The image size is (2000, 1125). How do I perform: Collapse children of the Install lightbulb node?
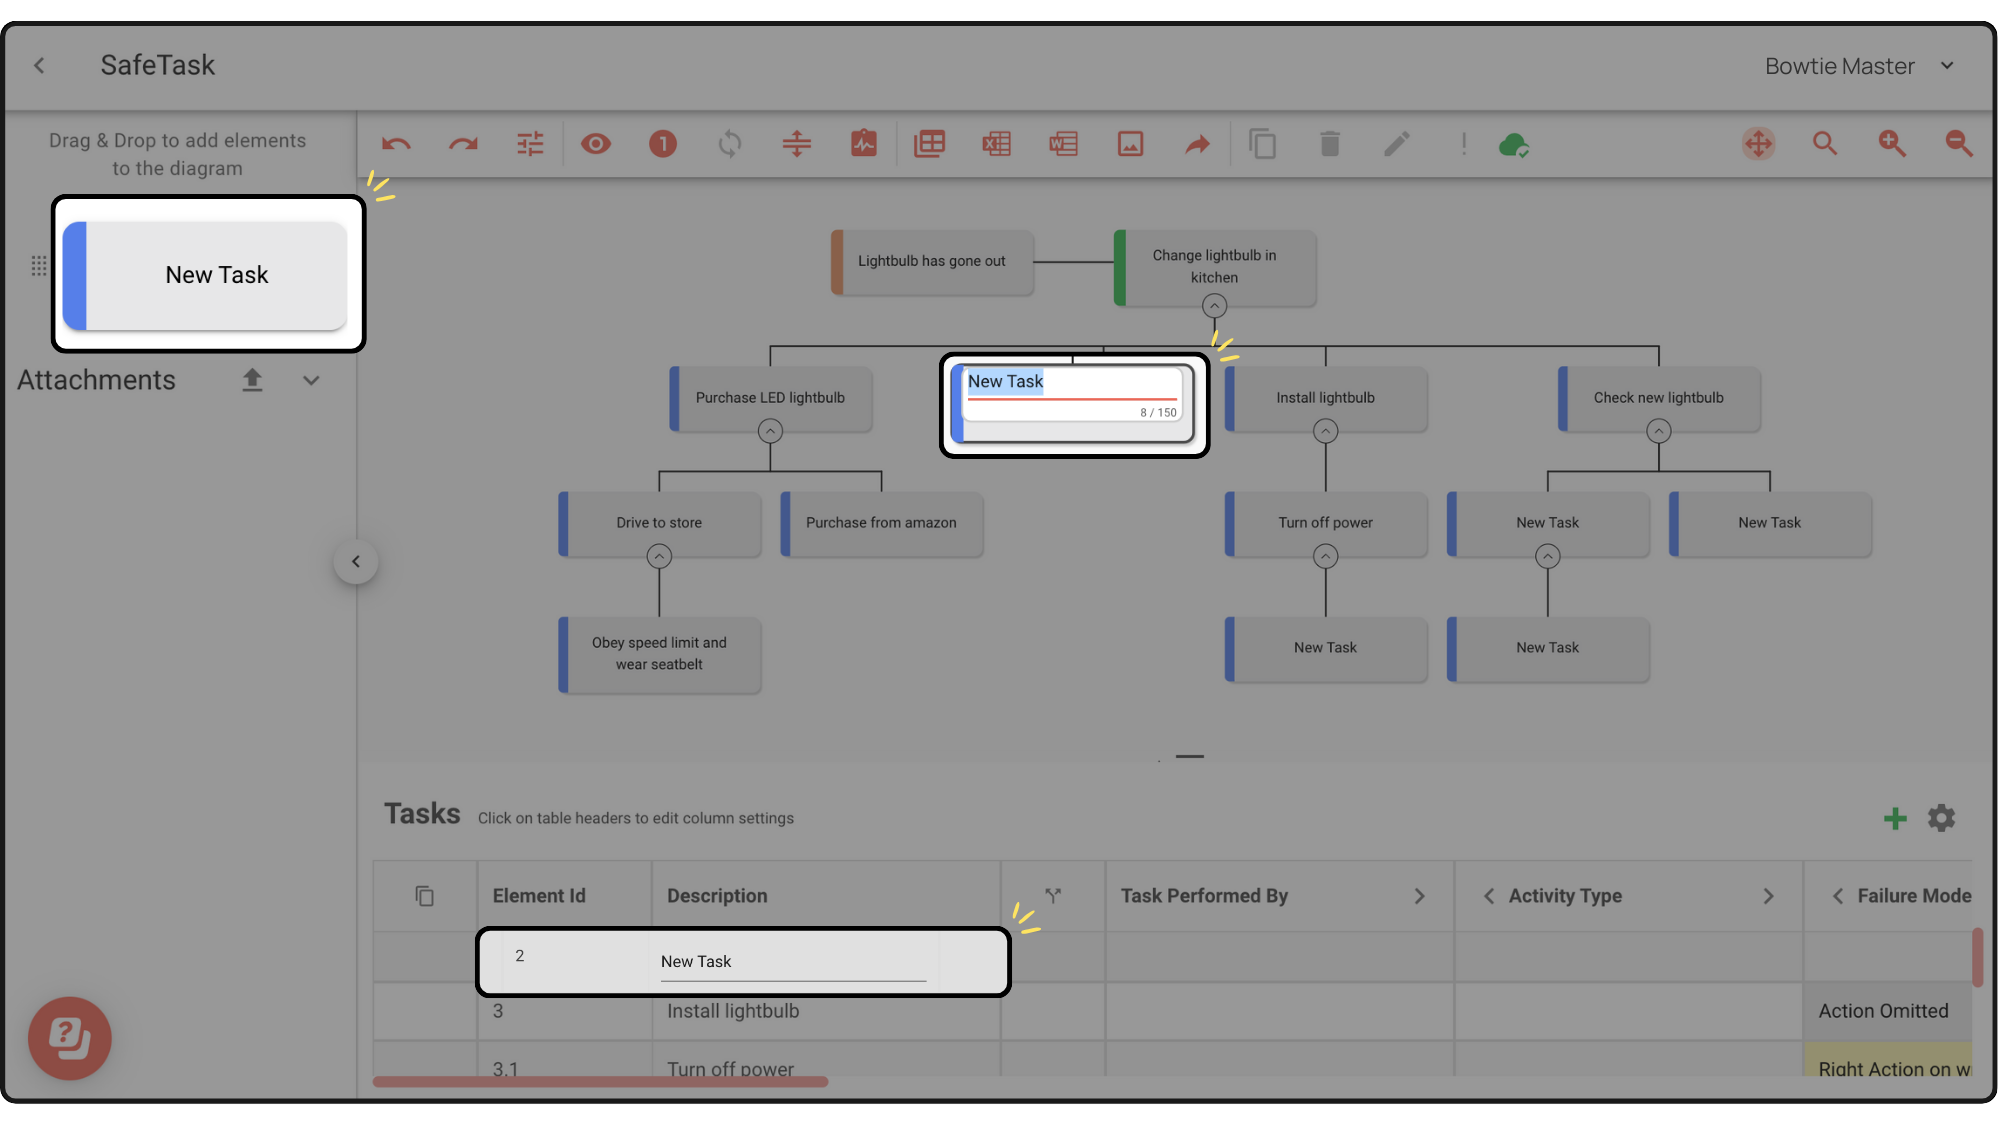click(1325, 431)
